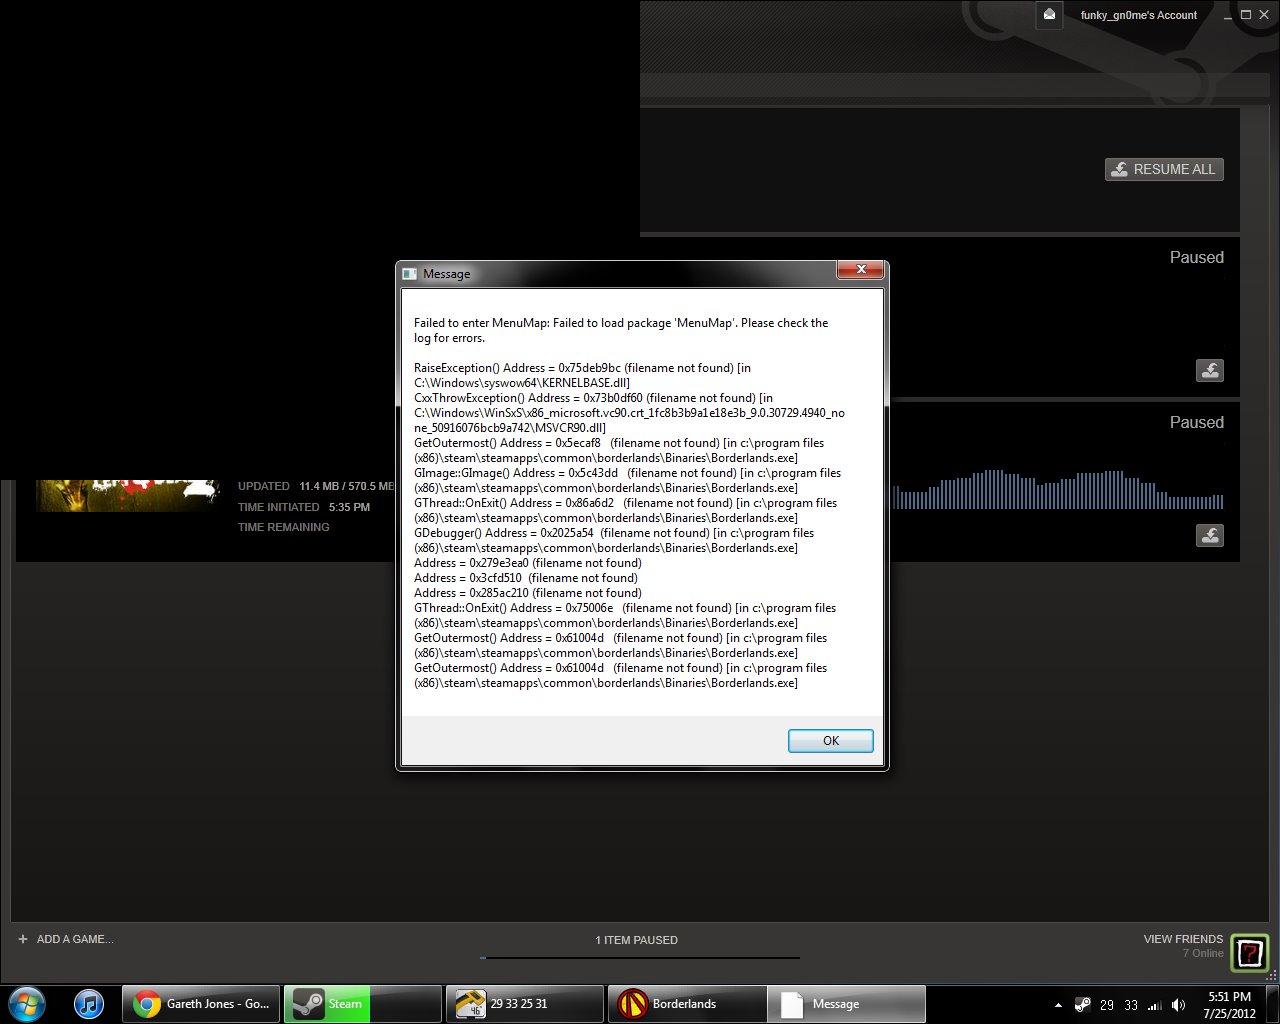Switch to Chrome Gareth Jones taskbar item
1280x1024 pixels.
(x=200, y=1004)
